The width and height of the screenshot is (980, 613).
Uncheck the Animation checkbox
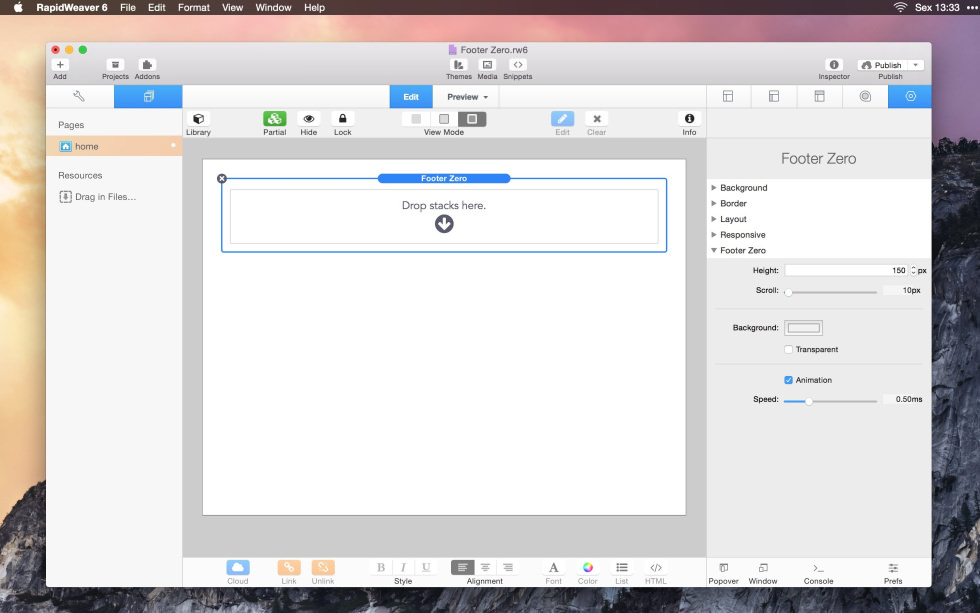(x=789, y=380)
